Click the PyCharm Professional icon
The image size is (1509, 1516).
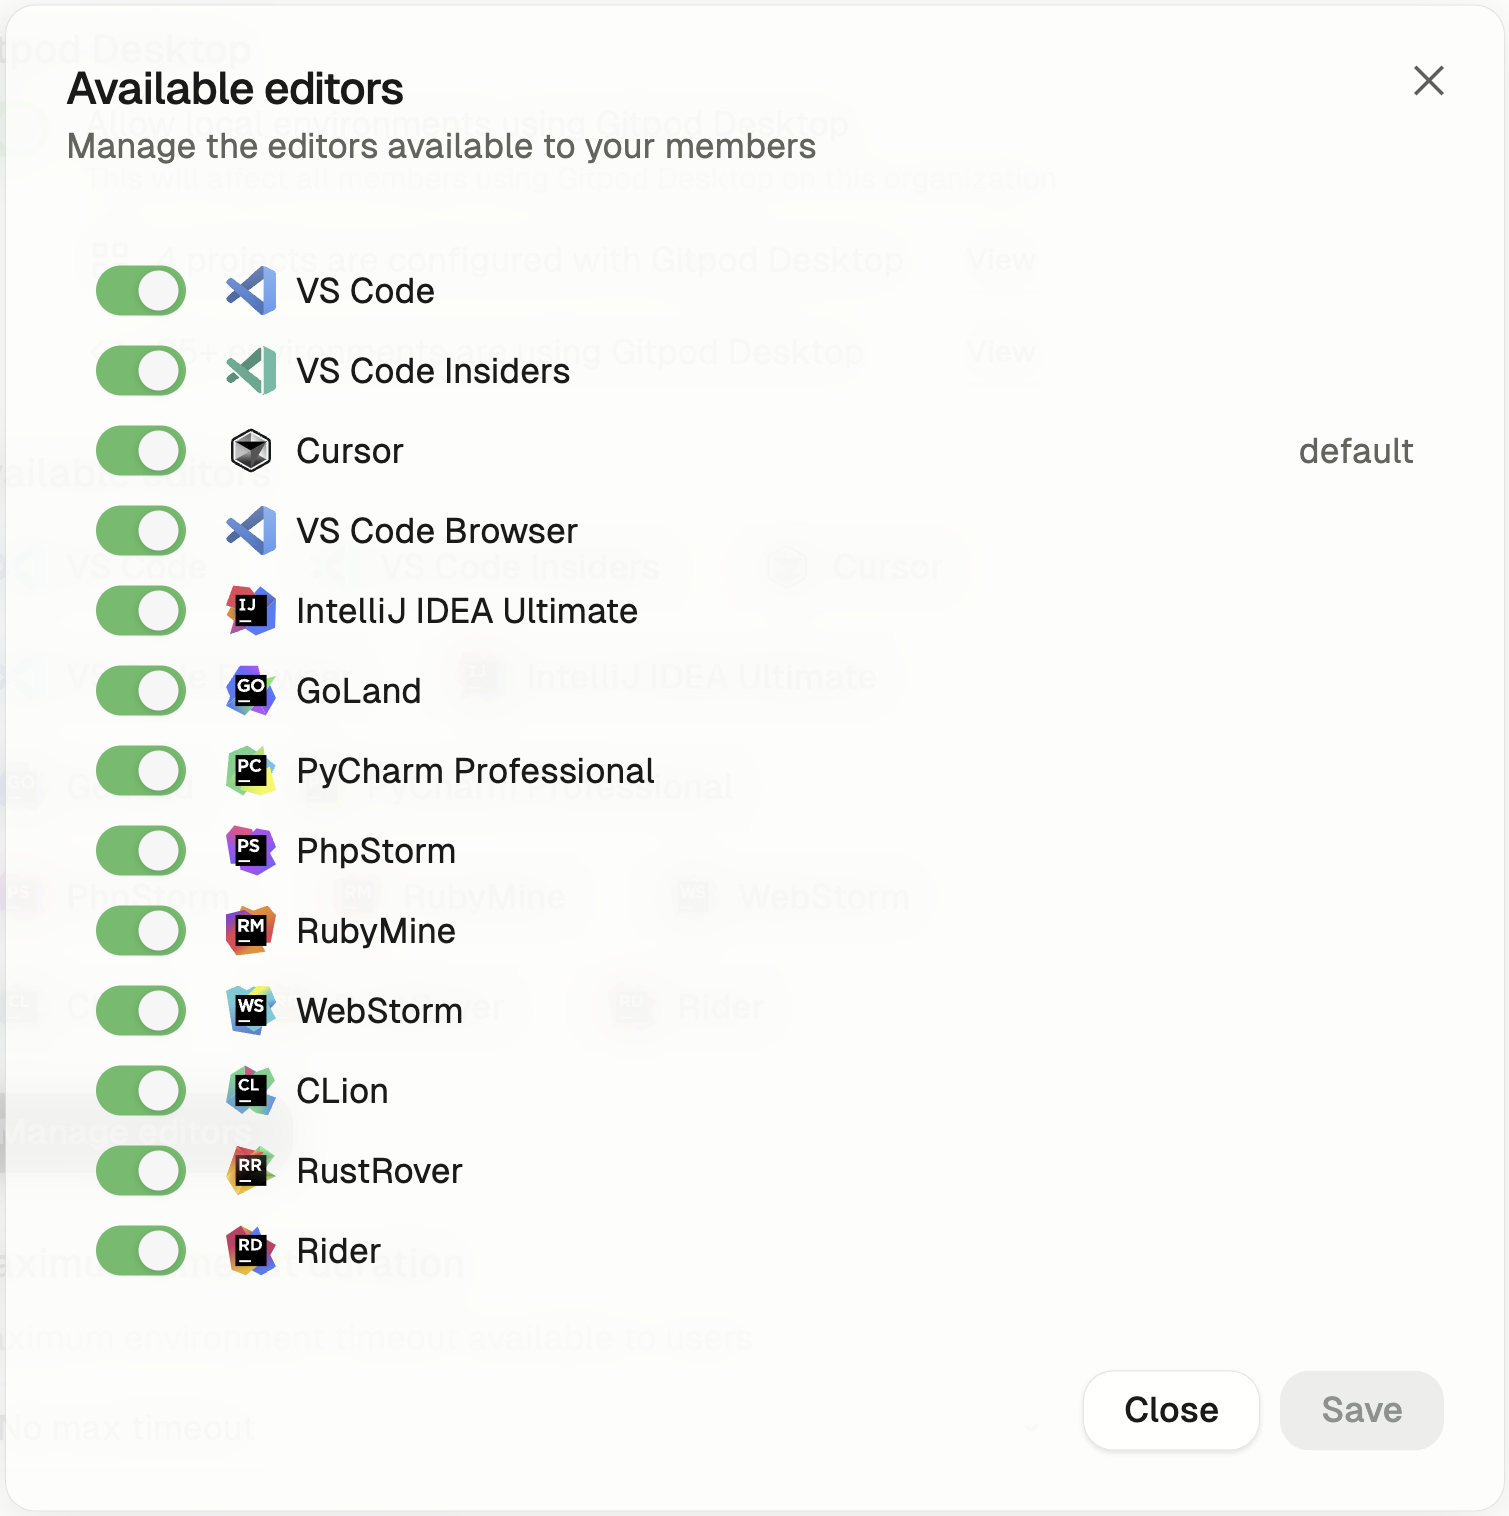tap(251, 771)
